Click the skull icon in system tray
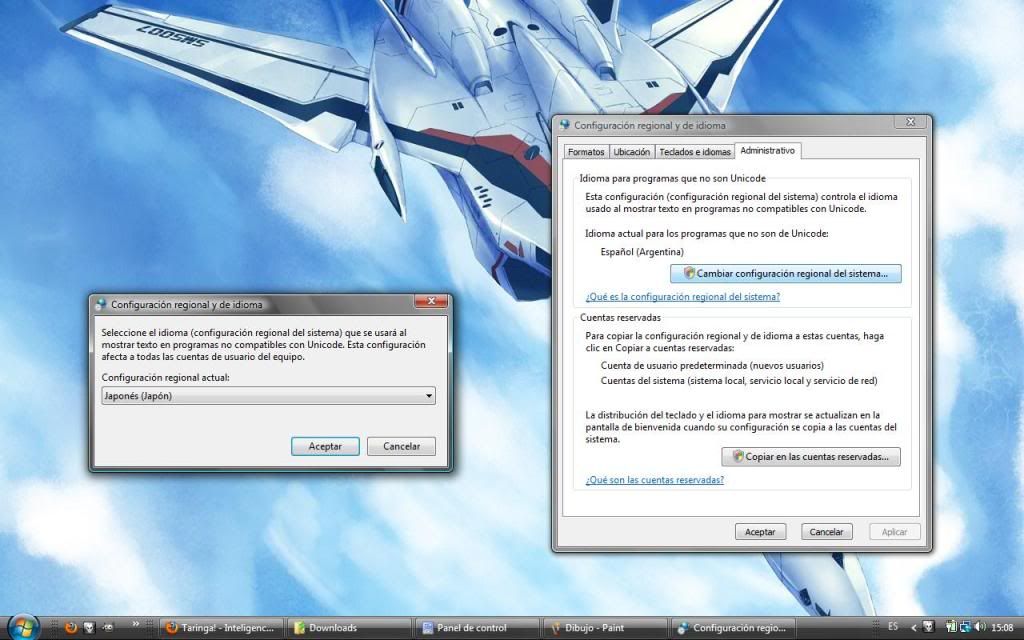The image size is (1024, 640). tap(928, 627)
